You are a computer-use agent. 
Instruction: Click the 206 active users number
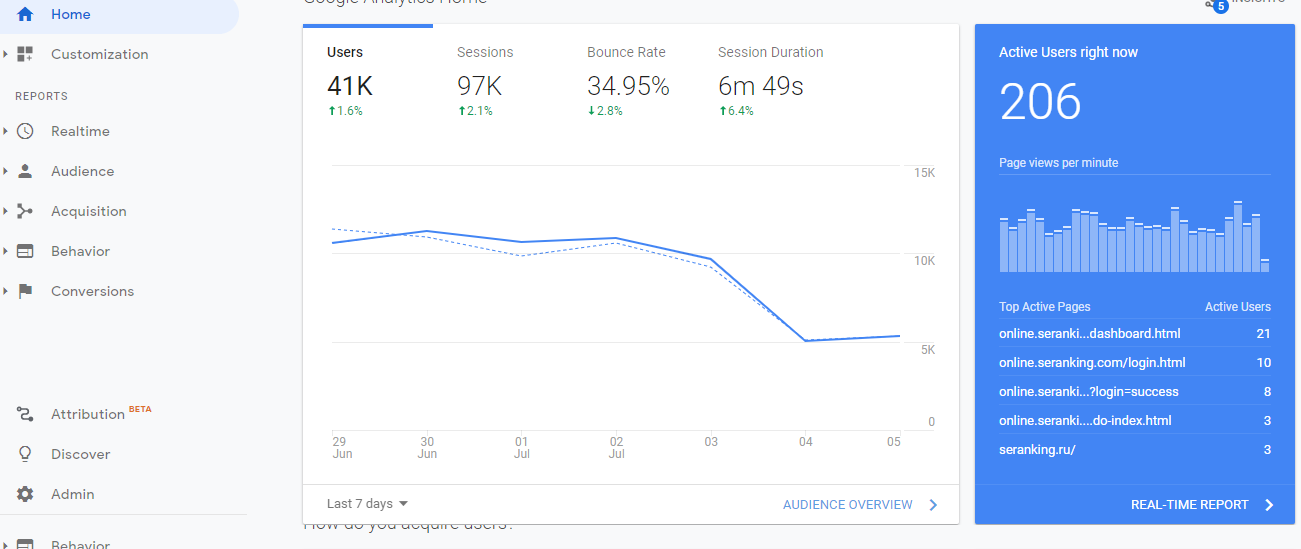(x=1040, y=102)
